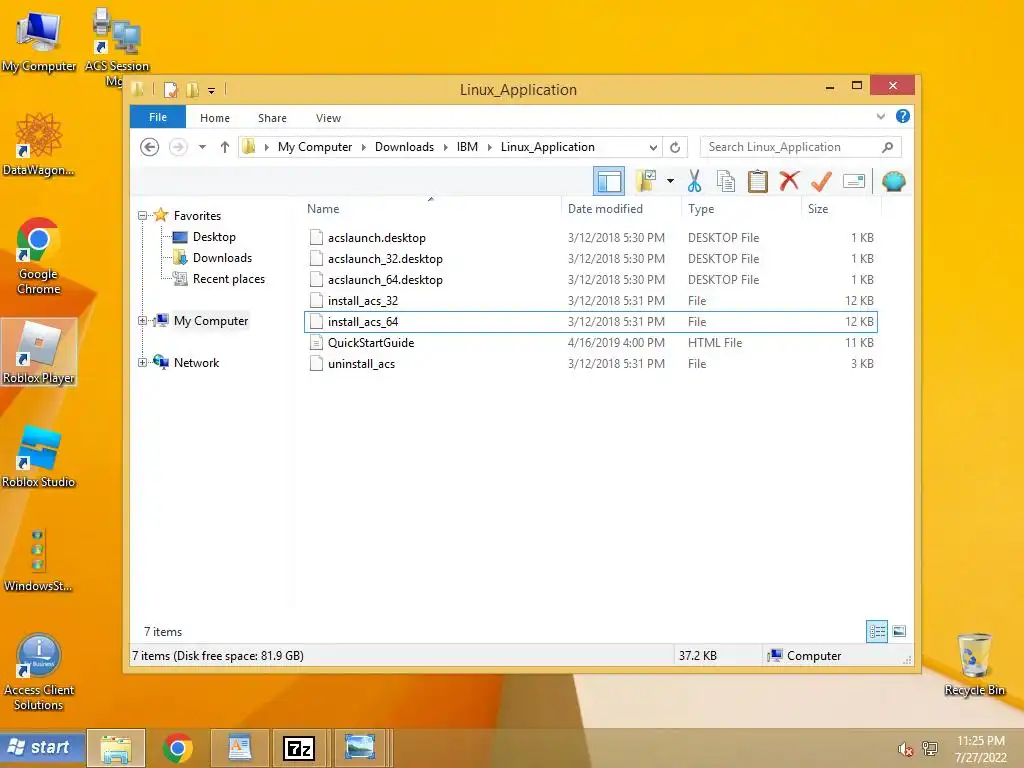Screen dimensions: 1024x768
Task: Go forward with the Forward arrow
Action: click(178, 147)
